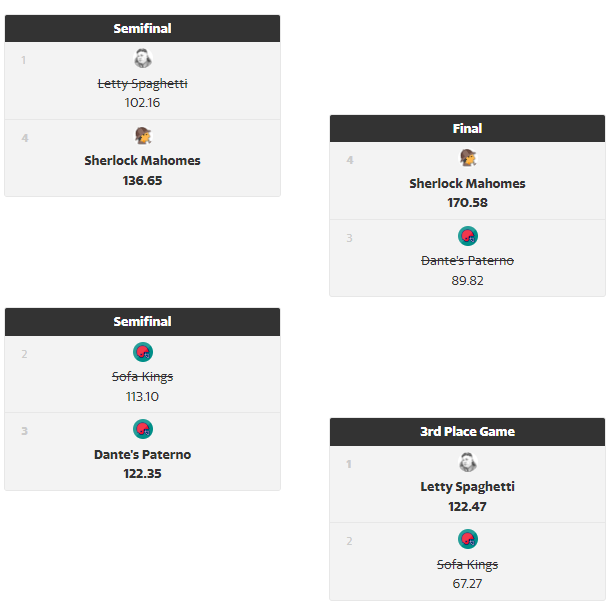Click Letty Spaghetti's avatar in 3rd Place Game
Image resolution: width=611 pixels, height=605 pixels.
click(x=468, y=462)
